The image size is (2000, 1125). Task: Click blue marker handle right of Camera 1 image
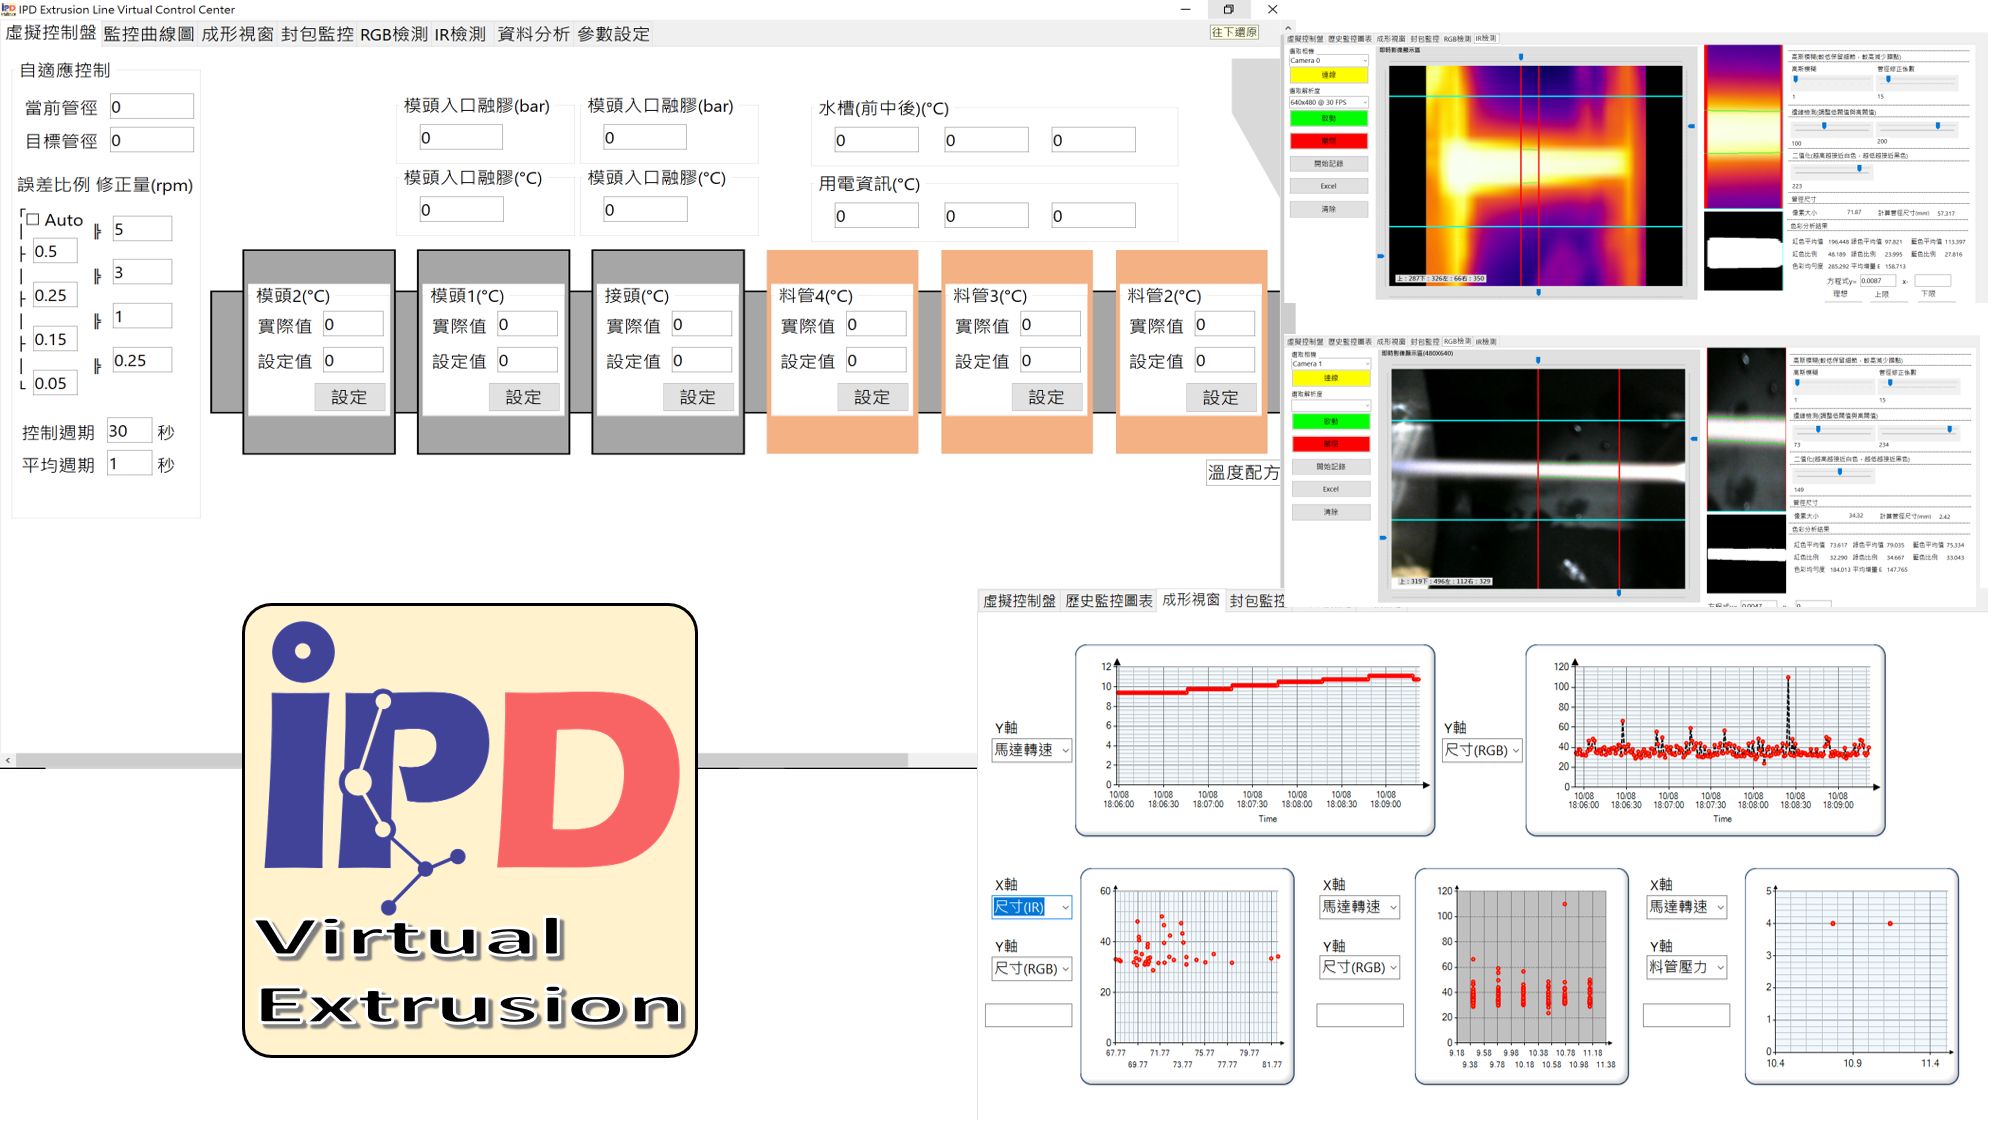tap(1694, 439)
